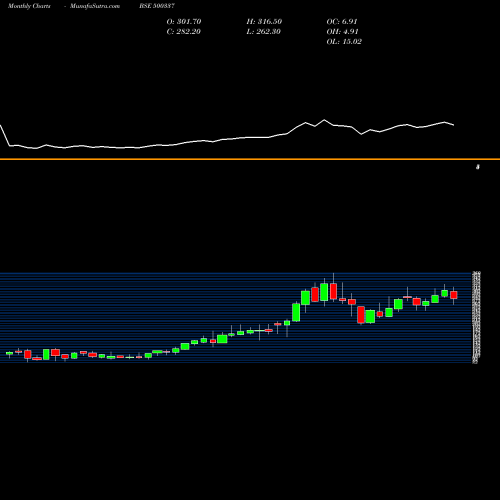Click the low value L: 262.30
The image size is (500, 500).
[x=263, y=32]
